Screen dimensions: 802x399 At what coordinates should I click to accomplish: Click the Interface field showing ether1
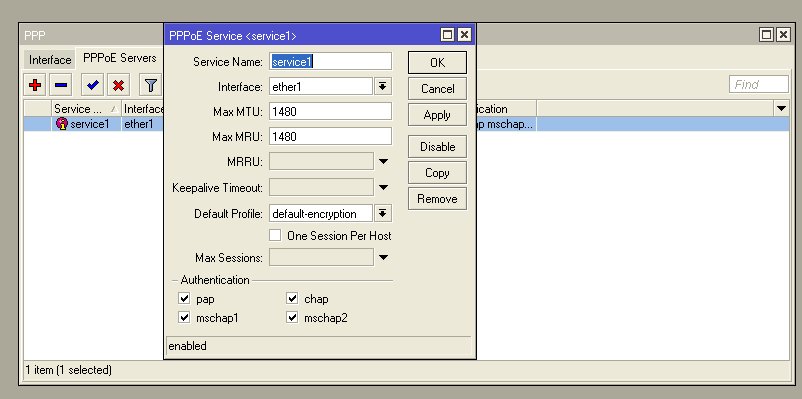click(x=321, y=86)
